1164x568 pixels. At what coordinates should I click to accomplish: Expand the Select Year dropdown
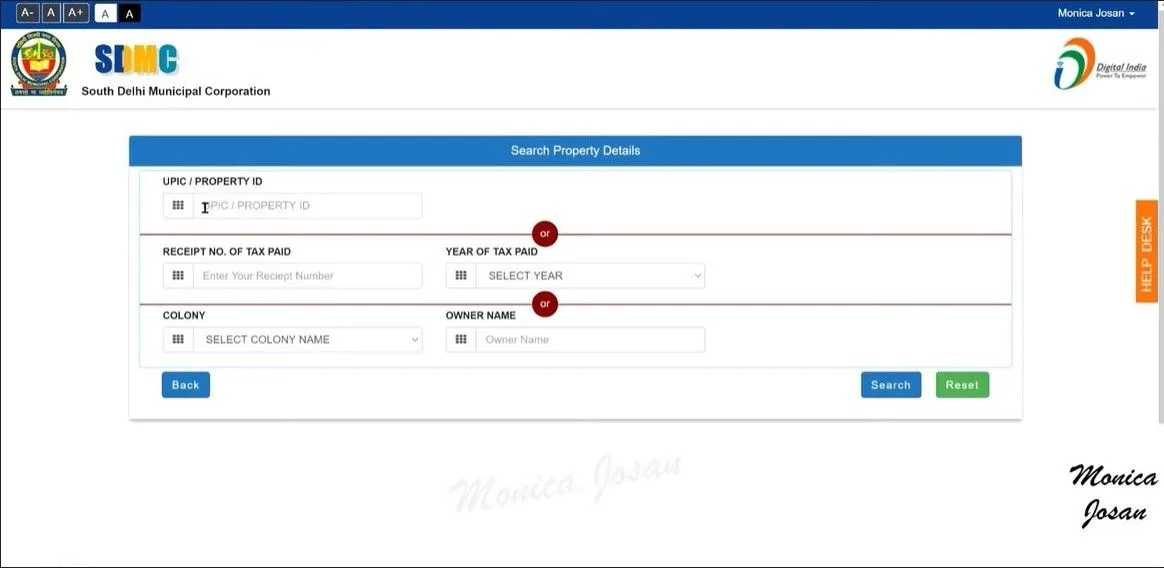tap(590, 276)
